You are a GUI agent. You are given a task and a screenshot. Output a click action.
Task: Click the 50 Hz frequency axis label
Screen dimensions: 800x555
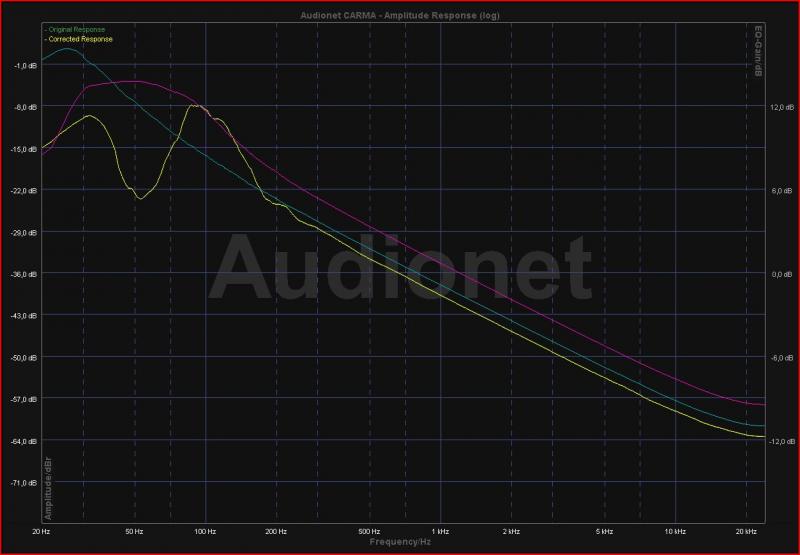(x=135, y=532)
